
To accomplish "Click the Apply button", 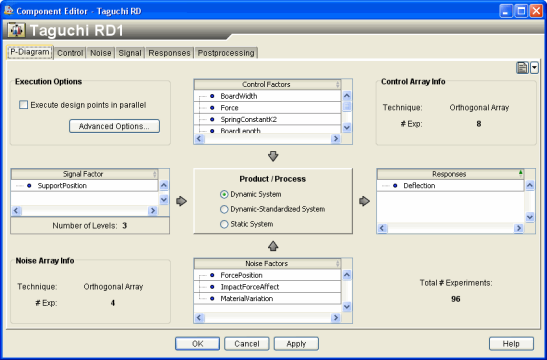I will tap(296, 344).
